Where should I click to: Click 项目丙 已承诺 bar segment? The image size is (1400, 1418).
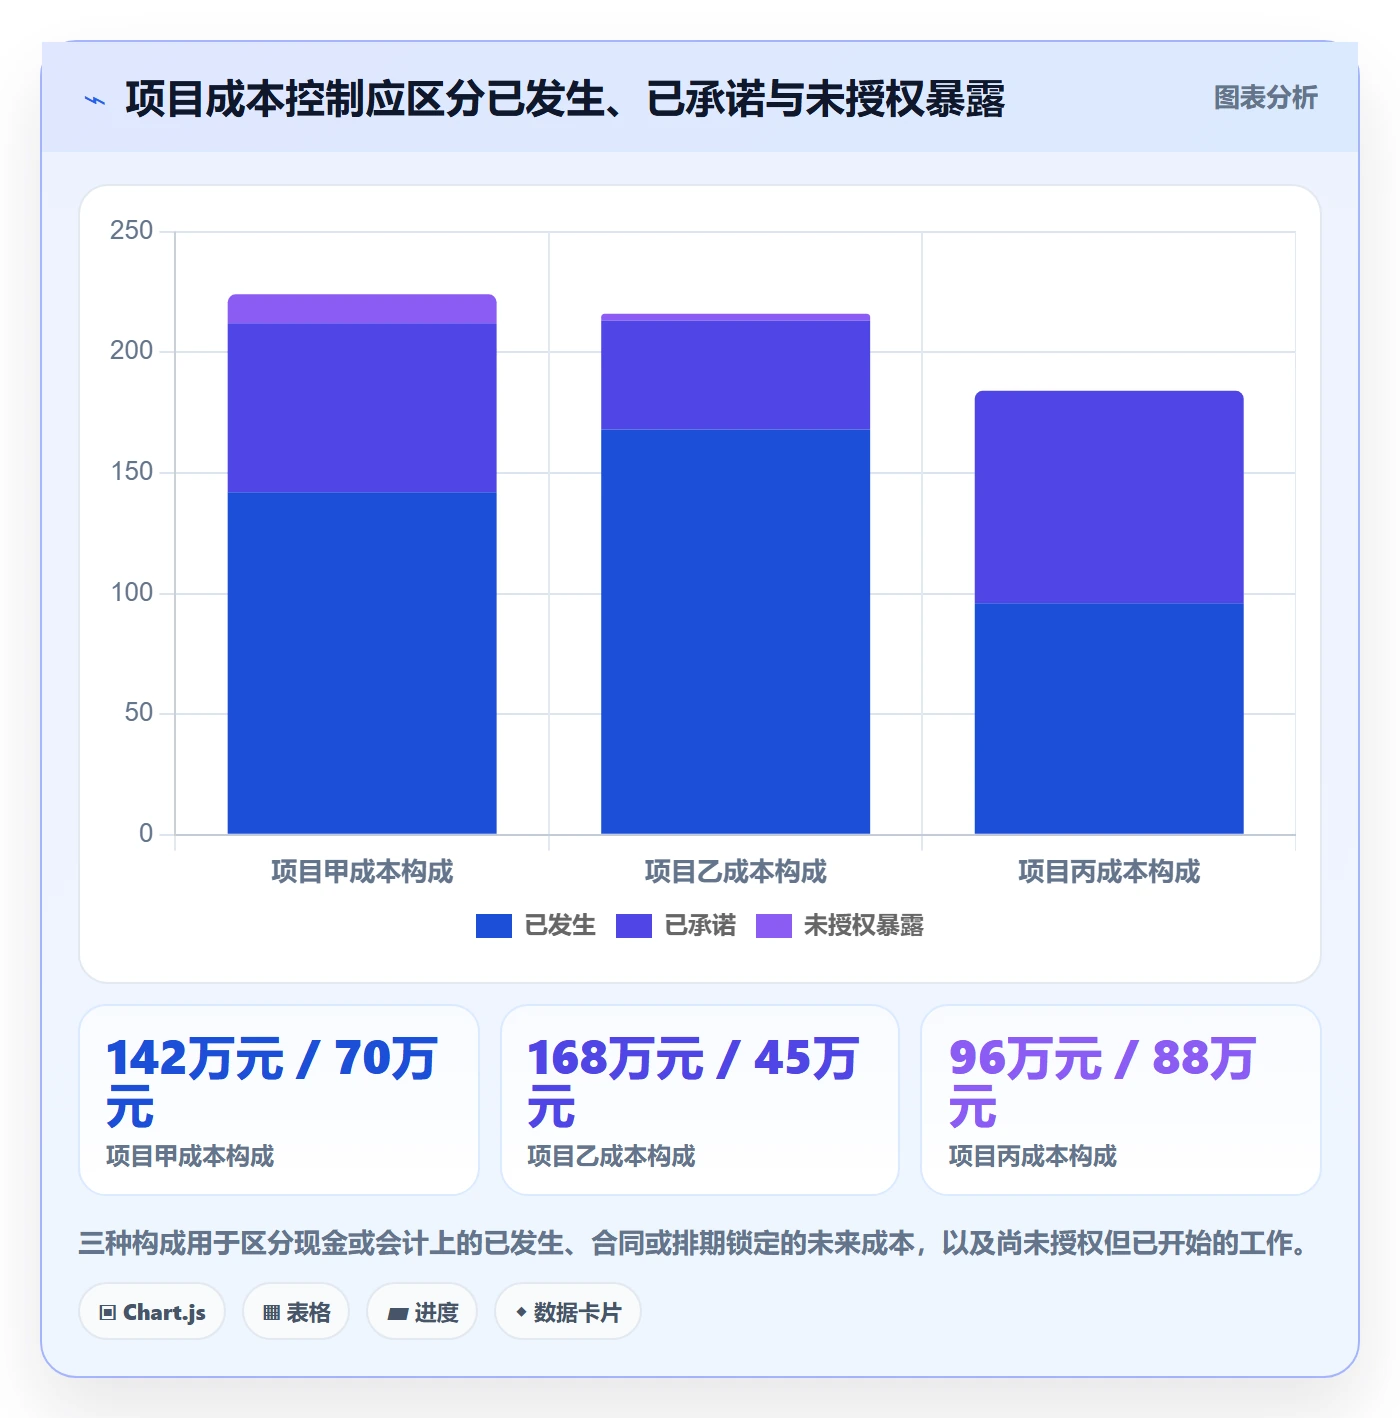[x=1109, y=497]
